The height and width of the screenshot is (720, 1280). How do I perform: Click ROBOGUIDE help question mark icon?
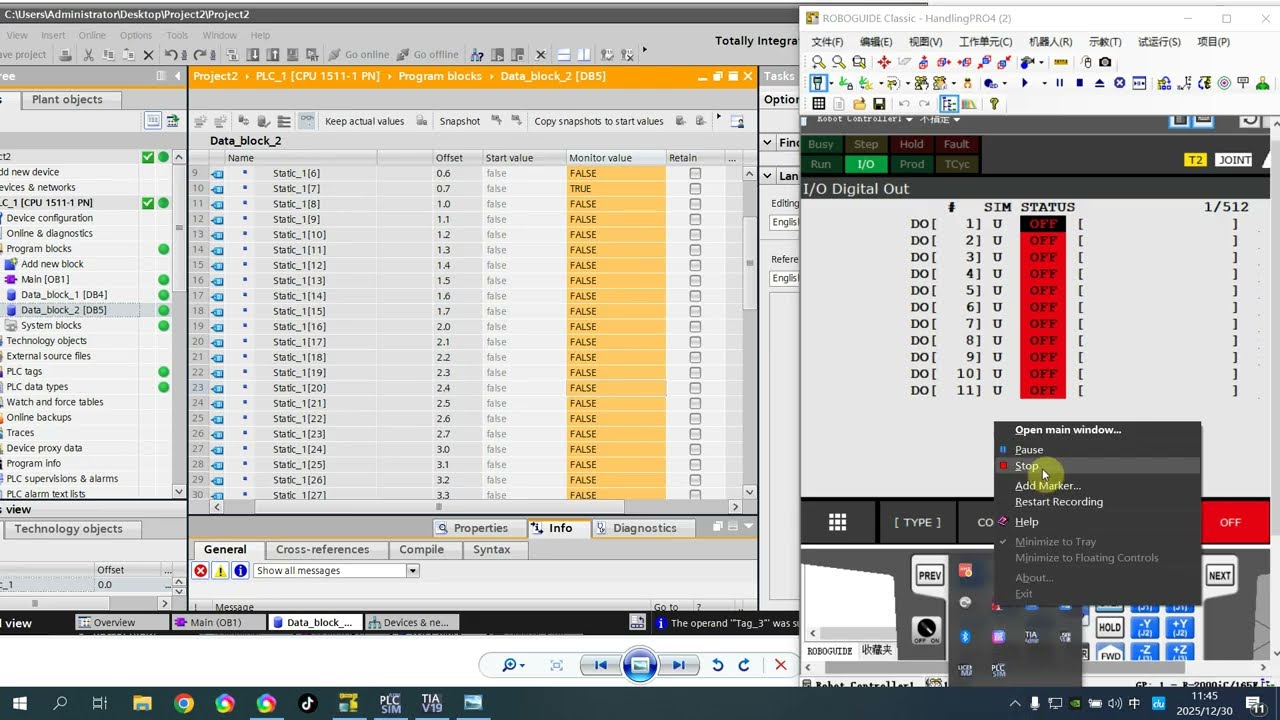pyautogui.click(x=994, y=104)
